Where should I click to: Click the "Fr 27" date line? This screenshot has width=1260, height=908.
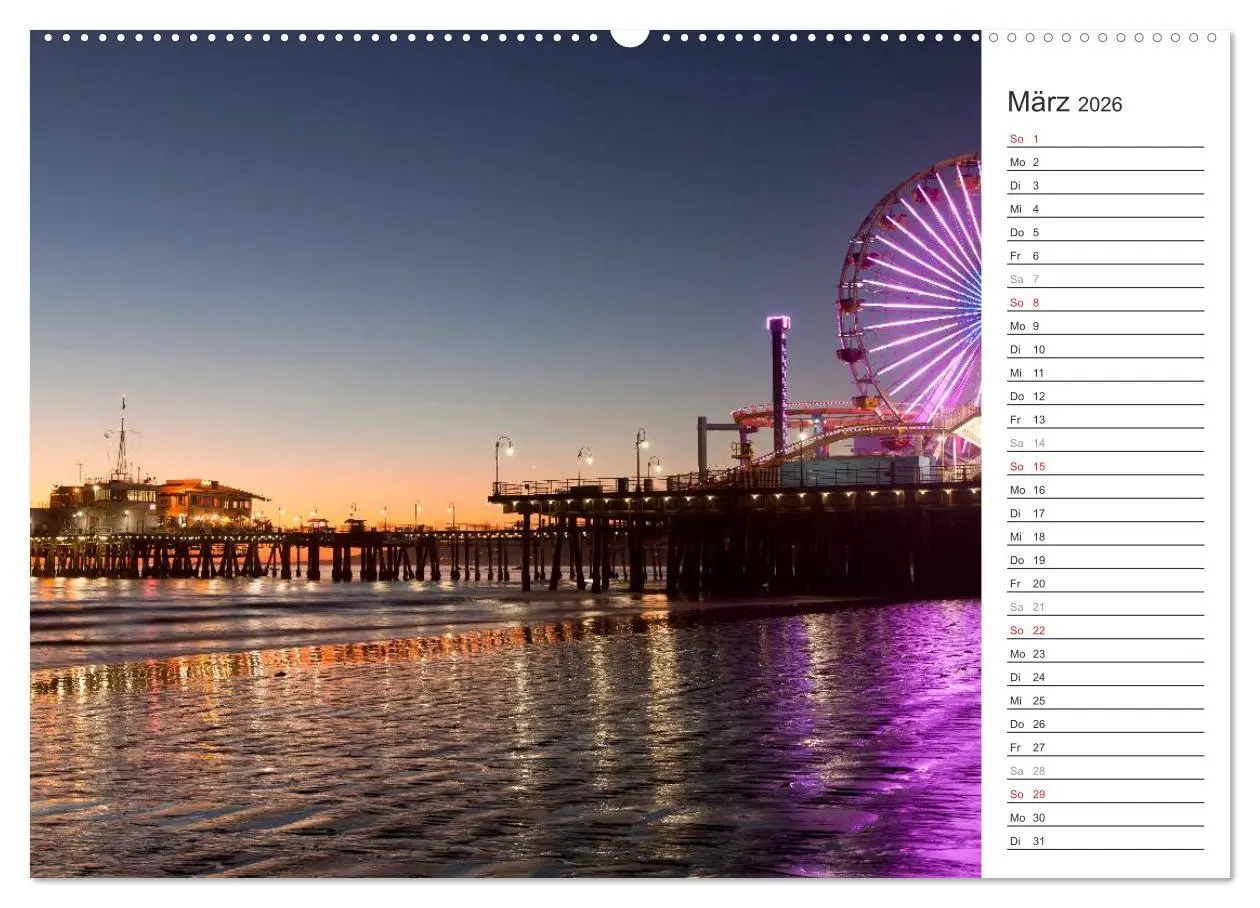(1026, 747)
